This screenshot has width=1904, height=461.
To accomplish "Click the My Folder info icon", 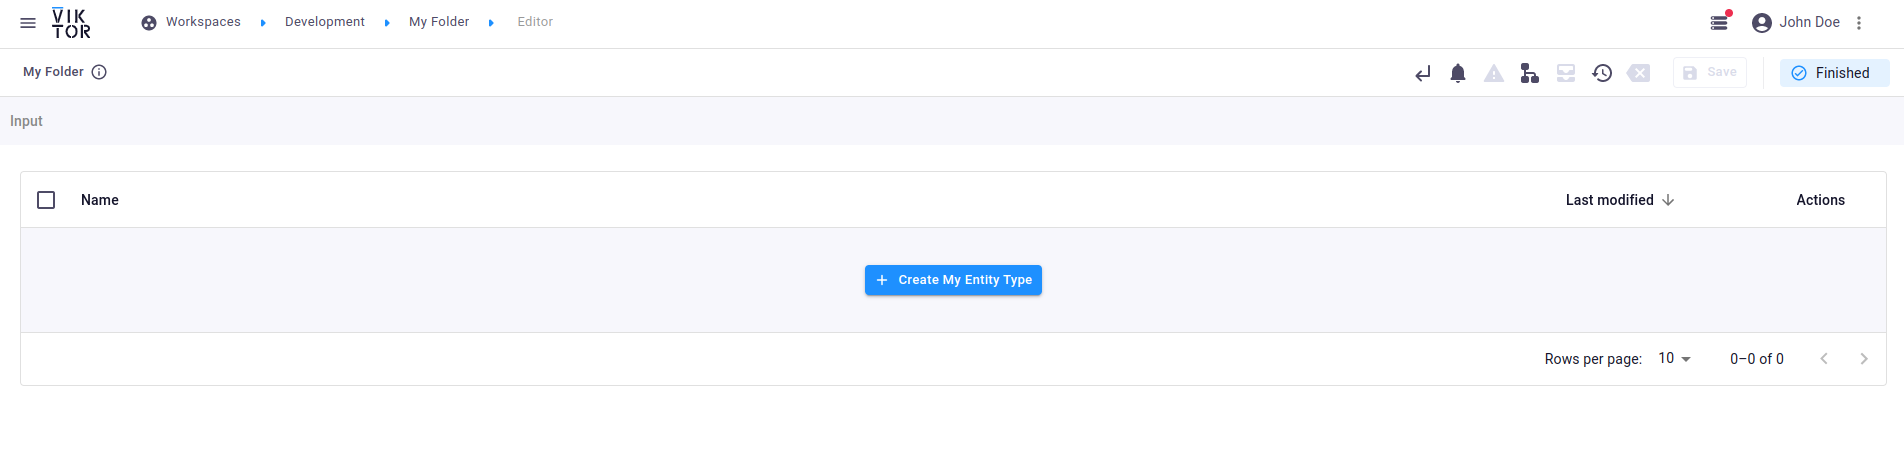I will pyautogui.click(x=99, y=72).
